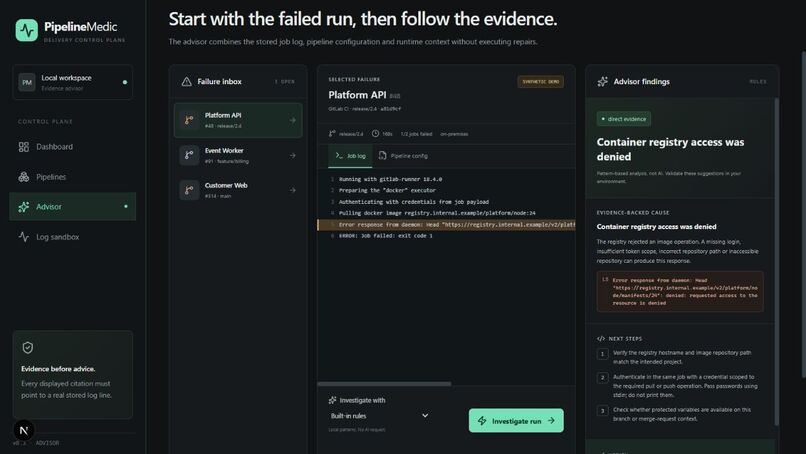Click the code brackets icon beside Next Steps
The width and height of the screenshot is (806, 454).
(601, 339)
